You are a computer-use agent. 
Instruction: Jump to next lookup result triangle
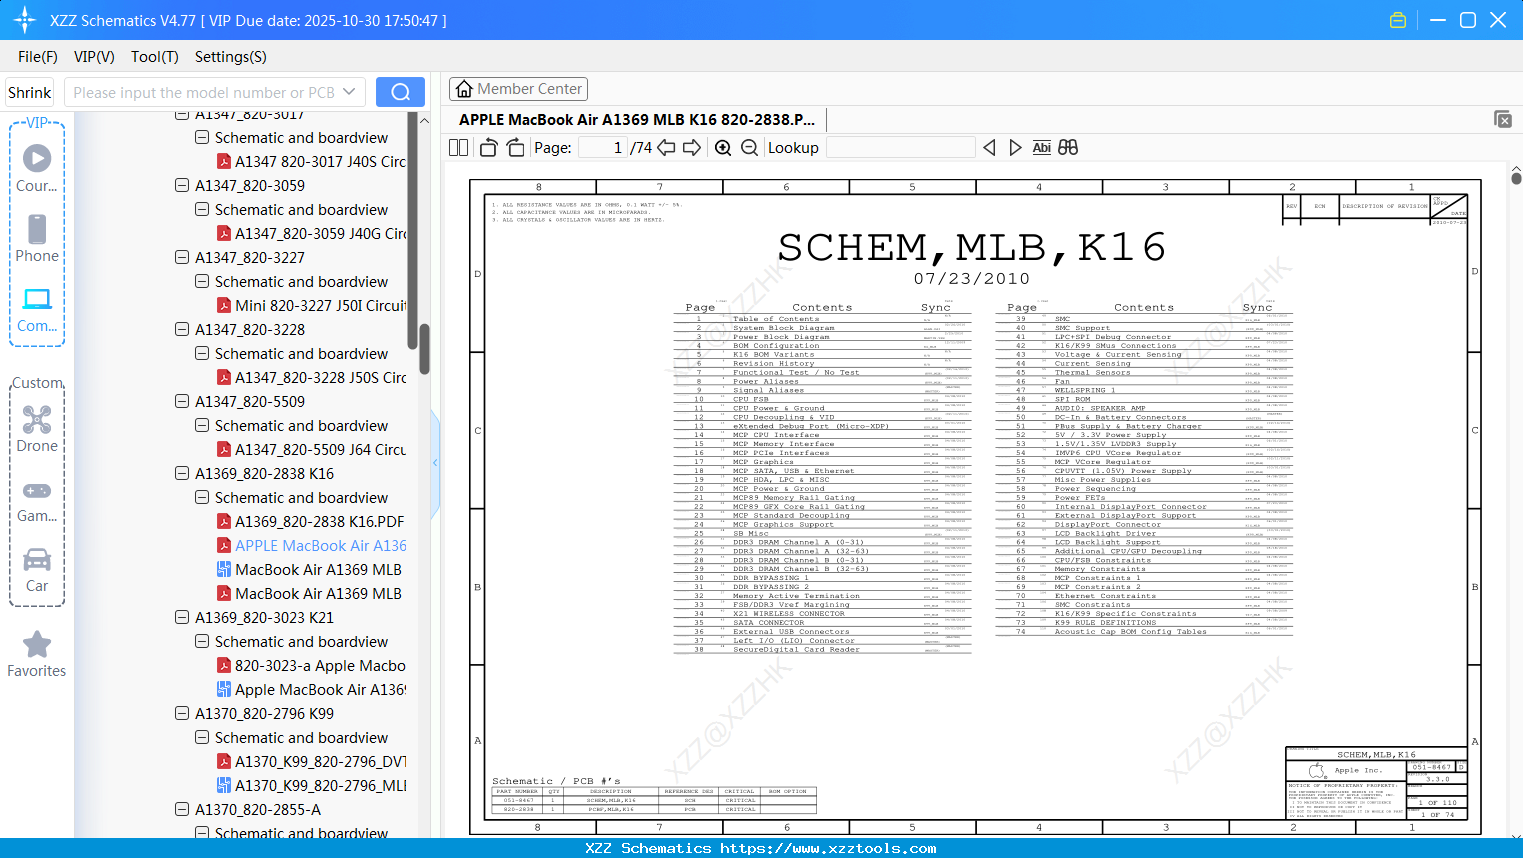pyautogui.click(x=1015, y=148)
